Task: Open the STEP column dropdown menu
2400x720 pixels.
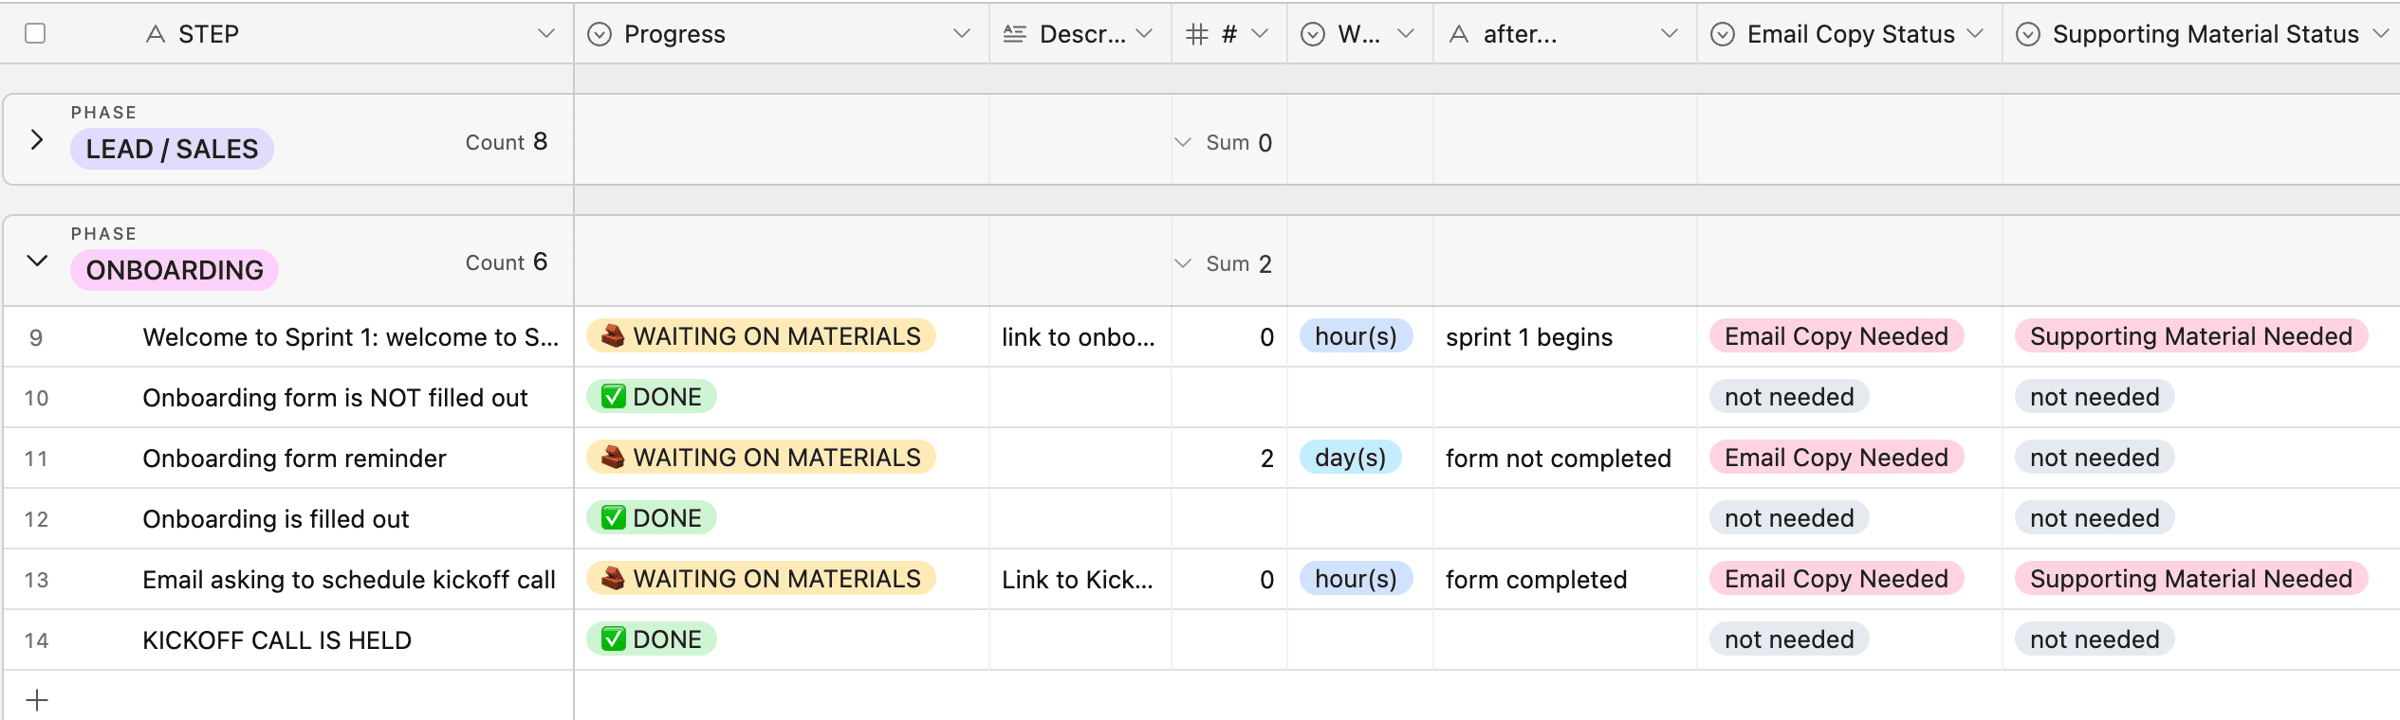Action: pyautogui.click(x=546, y=34)
